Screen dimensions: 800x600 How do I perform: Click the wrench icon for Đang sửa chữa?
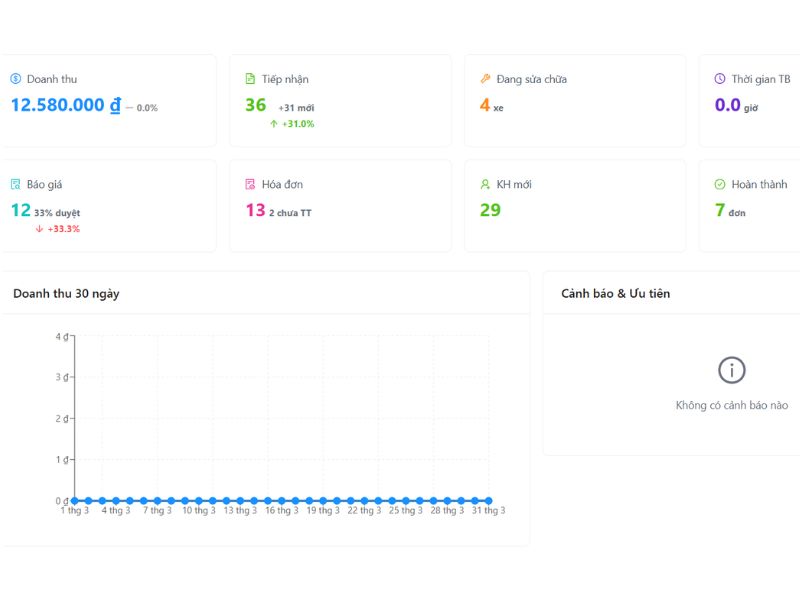pyautogui.click(x=485, y=79)
